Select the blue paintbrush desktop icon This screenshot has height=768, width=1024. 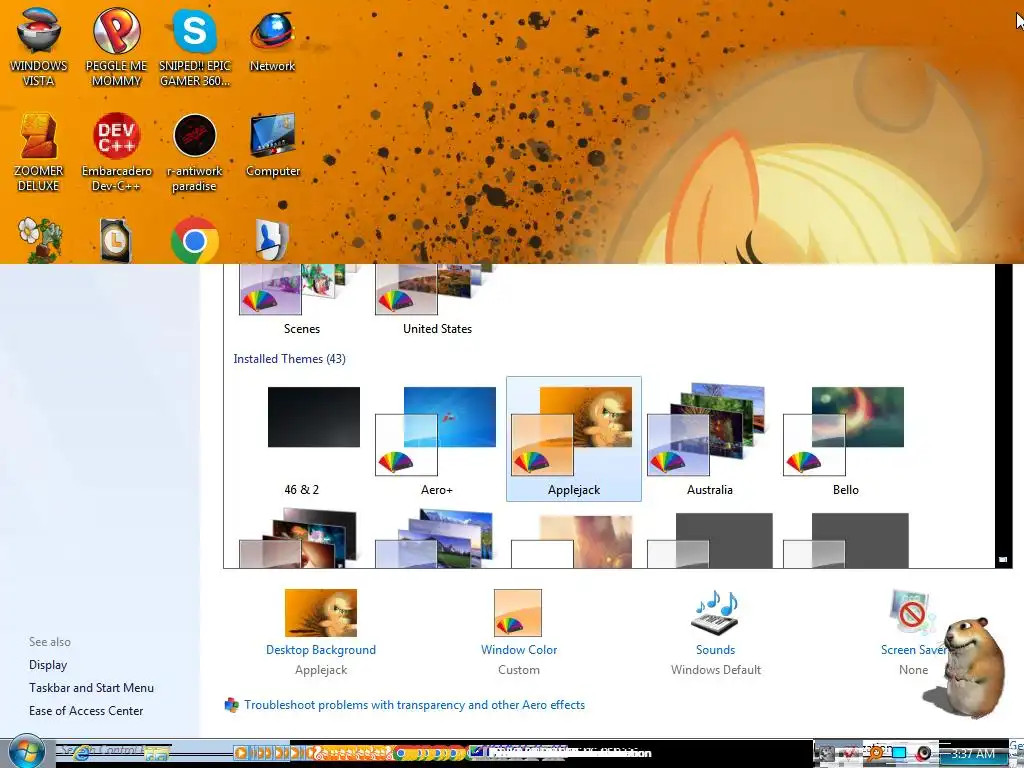[x=272, y=240]
